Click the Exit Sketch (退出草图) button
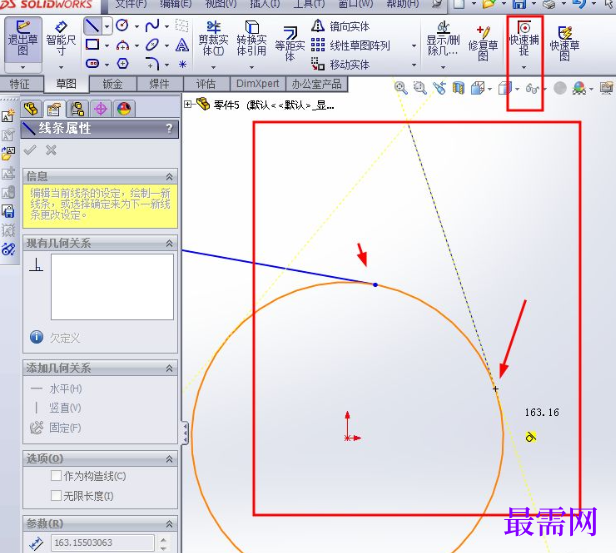616x553 pixels. (x=23, y=39)
